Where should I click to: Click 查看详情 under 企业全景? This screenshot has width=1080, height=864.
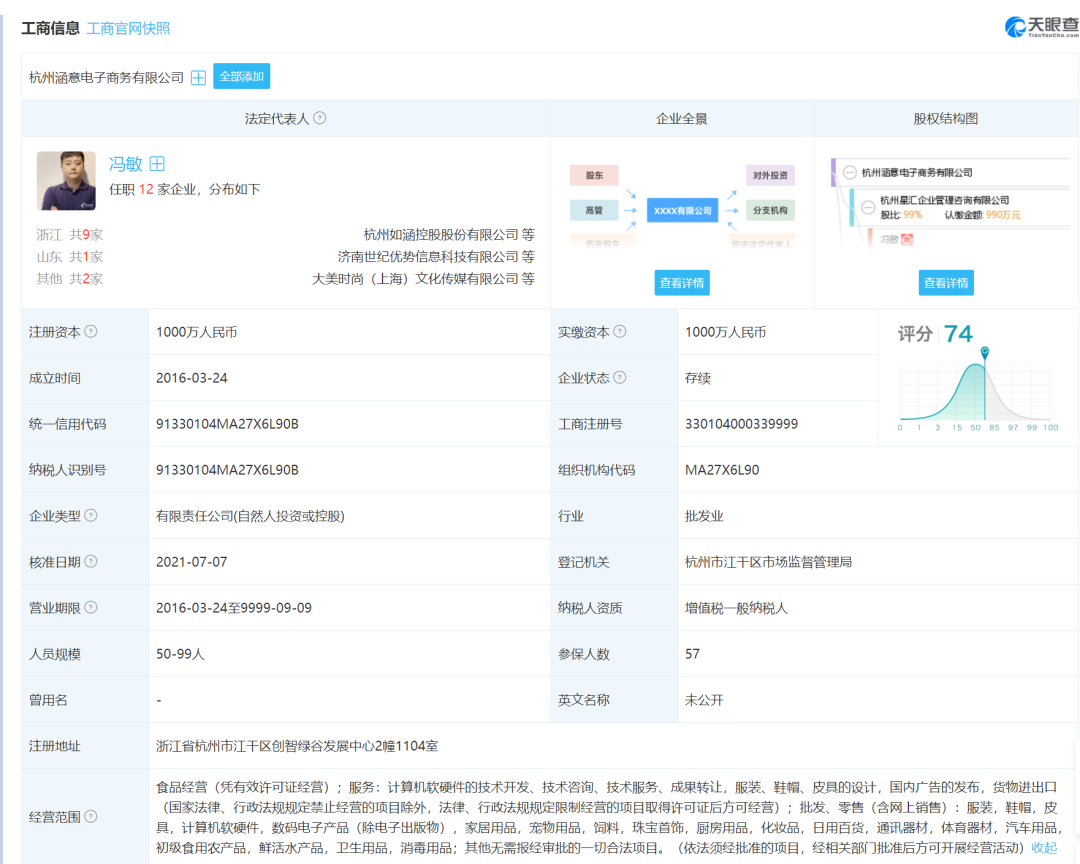(682, 282)
